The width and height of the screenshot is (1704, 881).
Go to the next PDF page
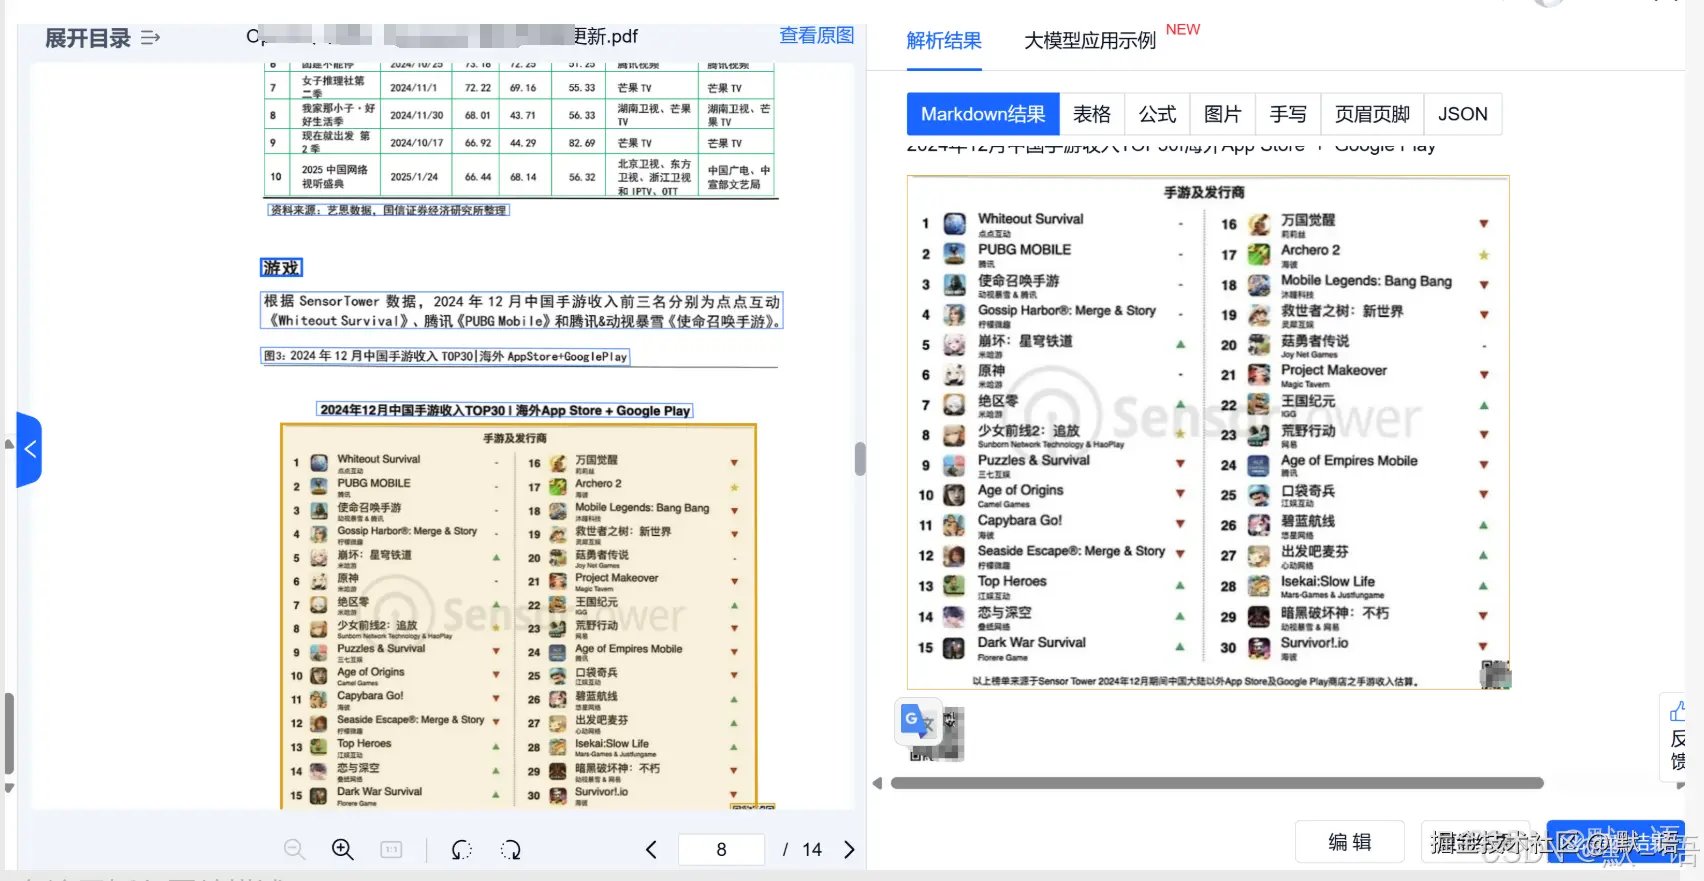pyautogui.click(x=849, y=849)
